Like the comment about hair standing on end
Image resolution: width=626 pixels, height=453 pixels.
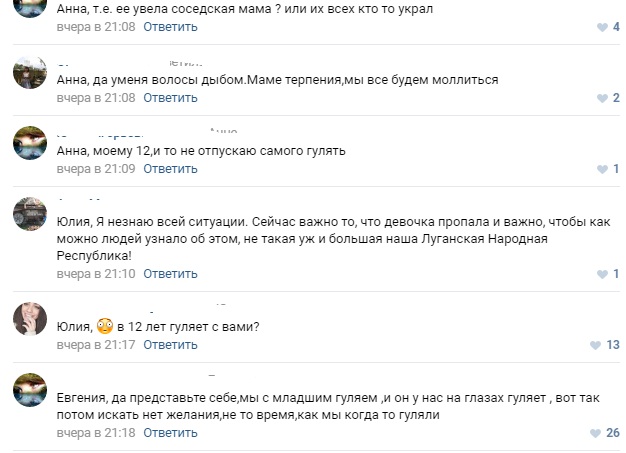602,98
